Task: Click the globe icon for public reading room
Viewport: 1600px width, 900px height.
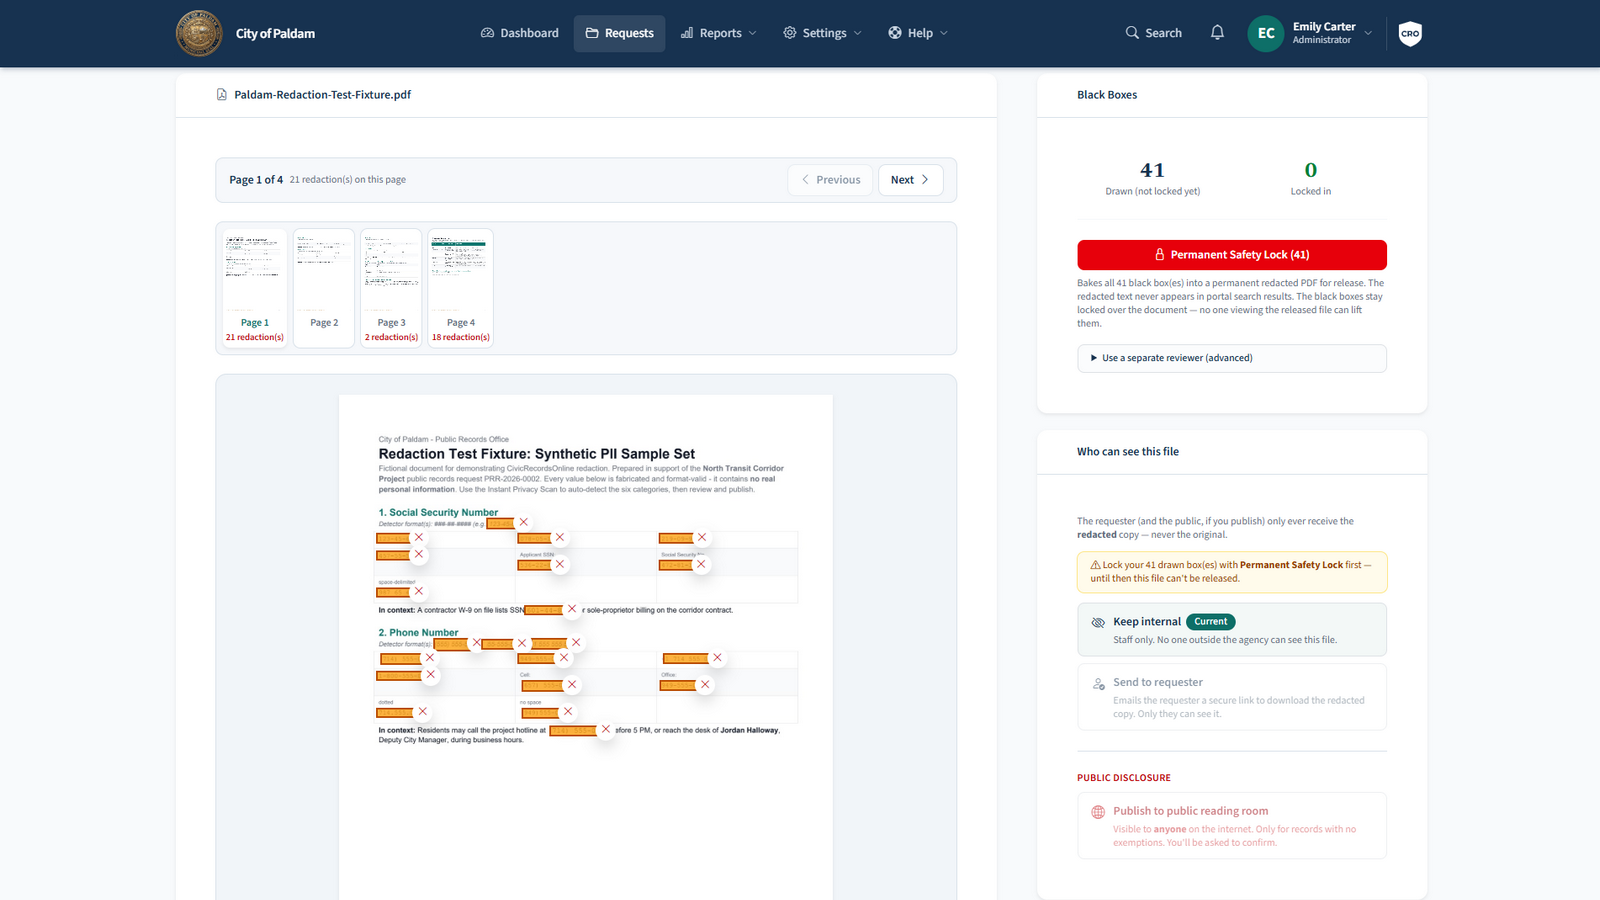Action: click(x=1098, y=812)
